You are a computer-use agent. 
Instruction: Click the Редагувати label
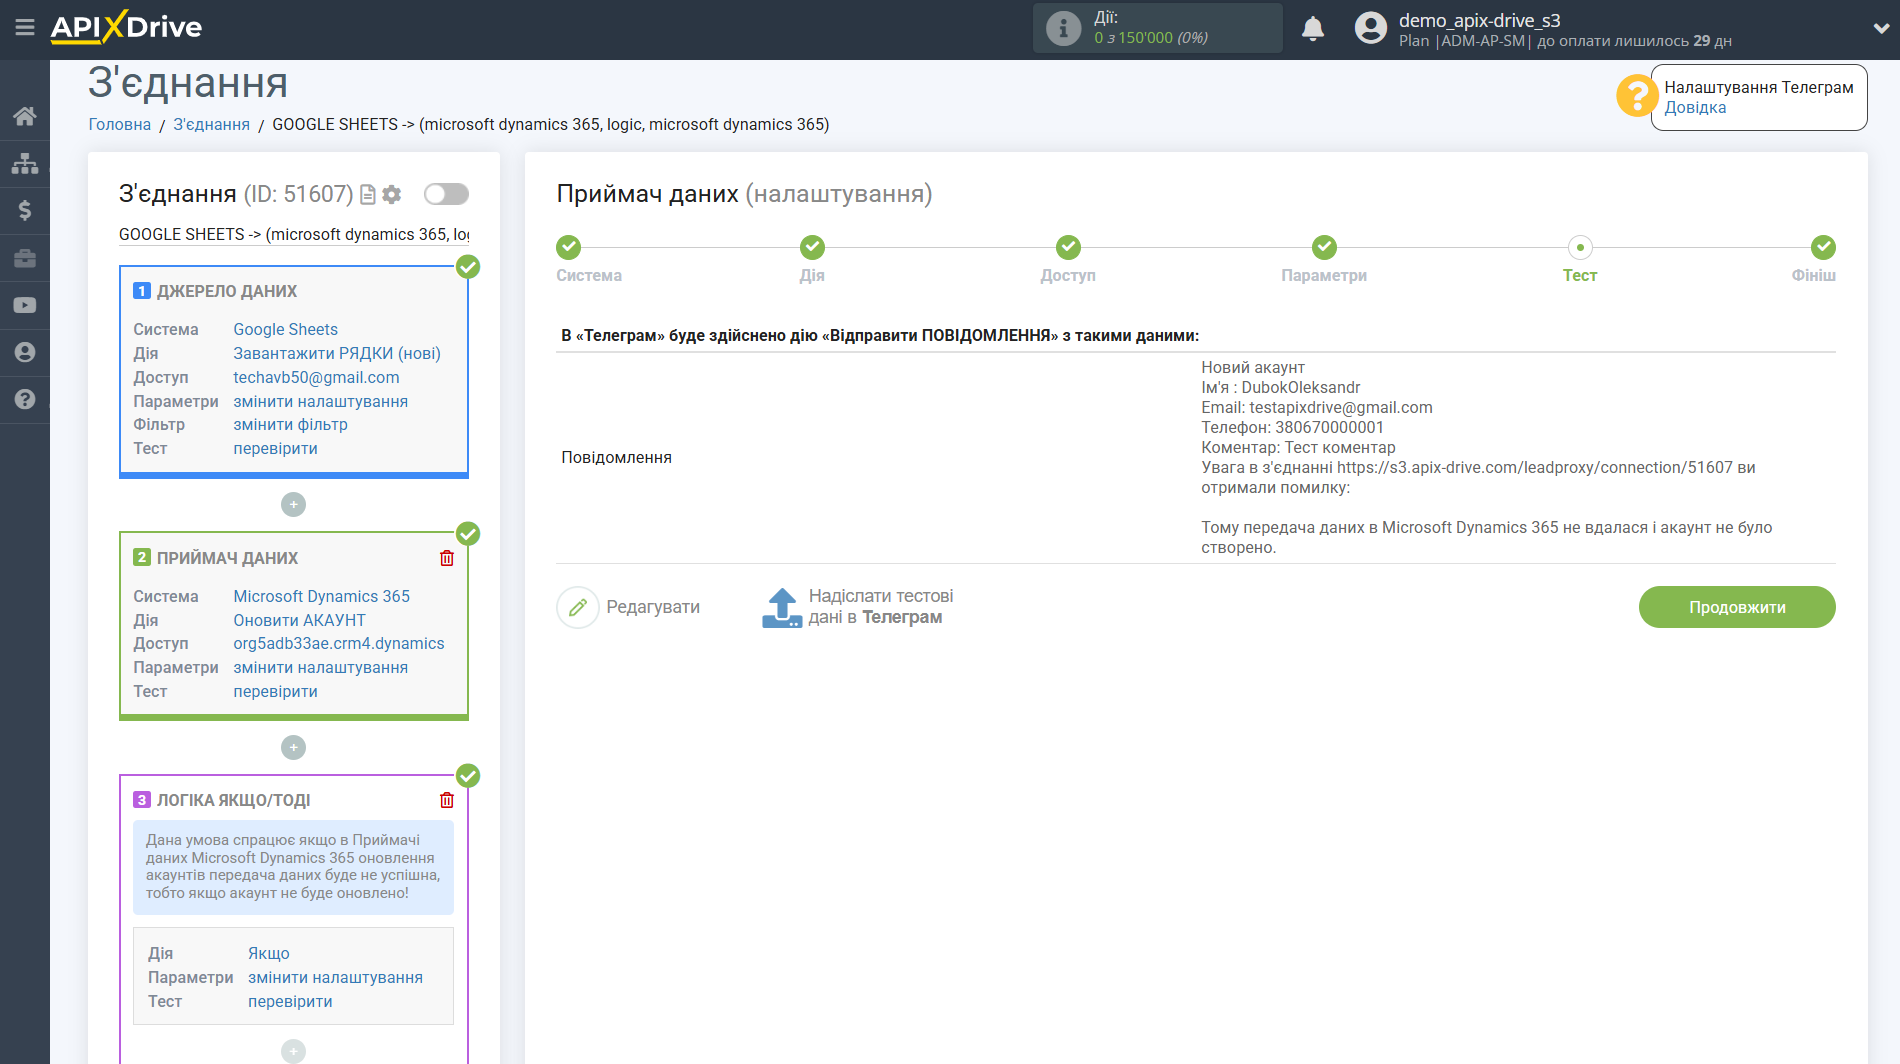tap(653, 607)
